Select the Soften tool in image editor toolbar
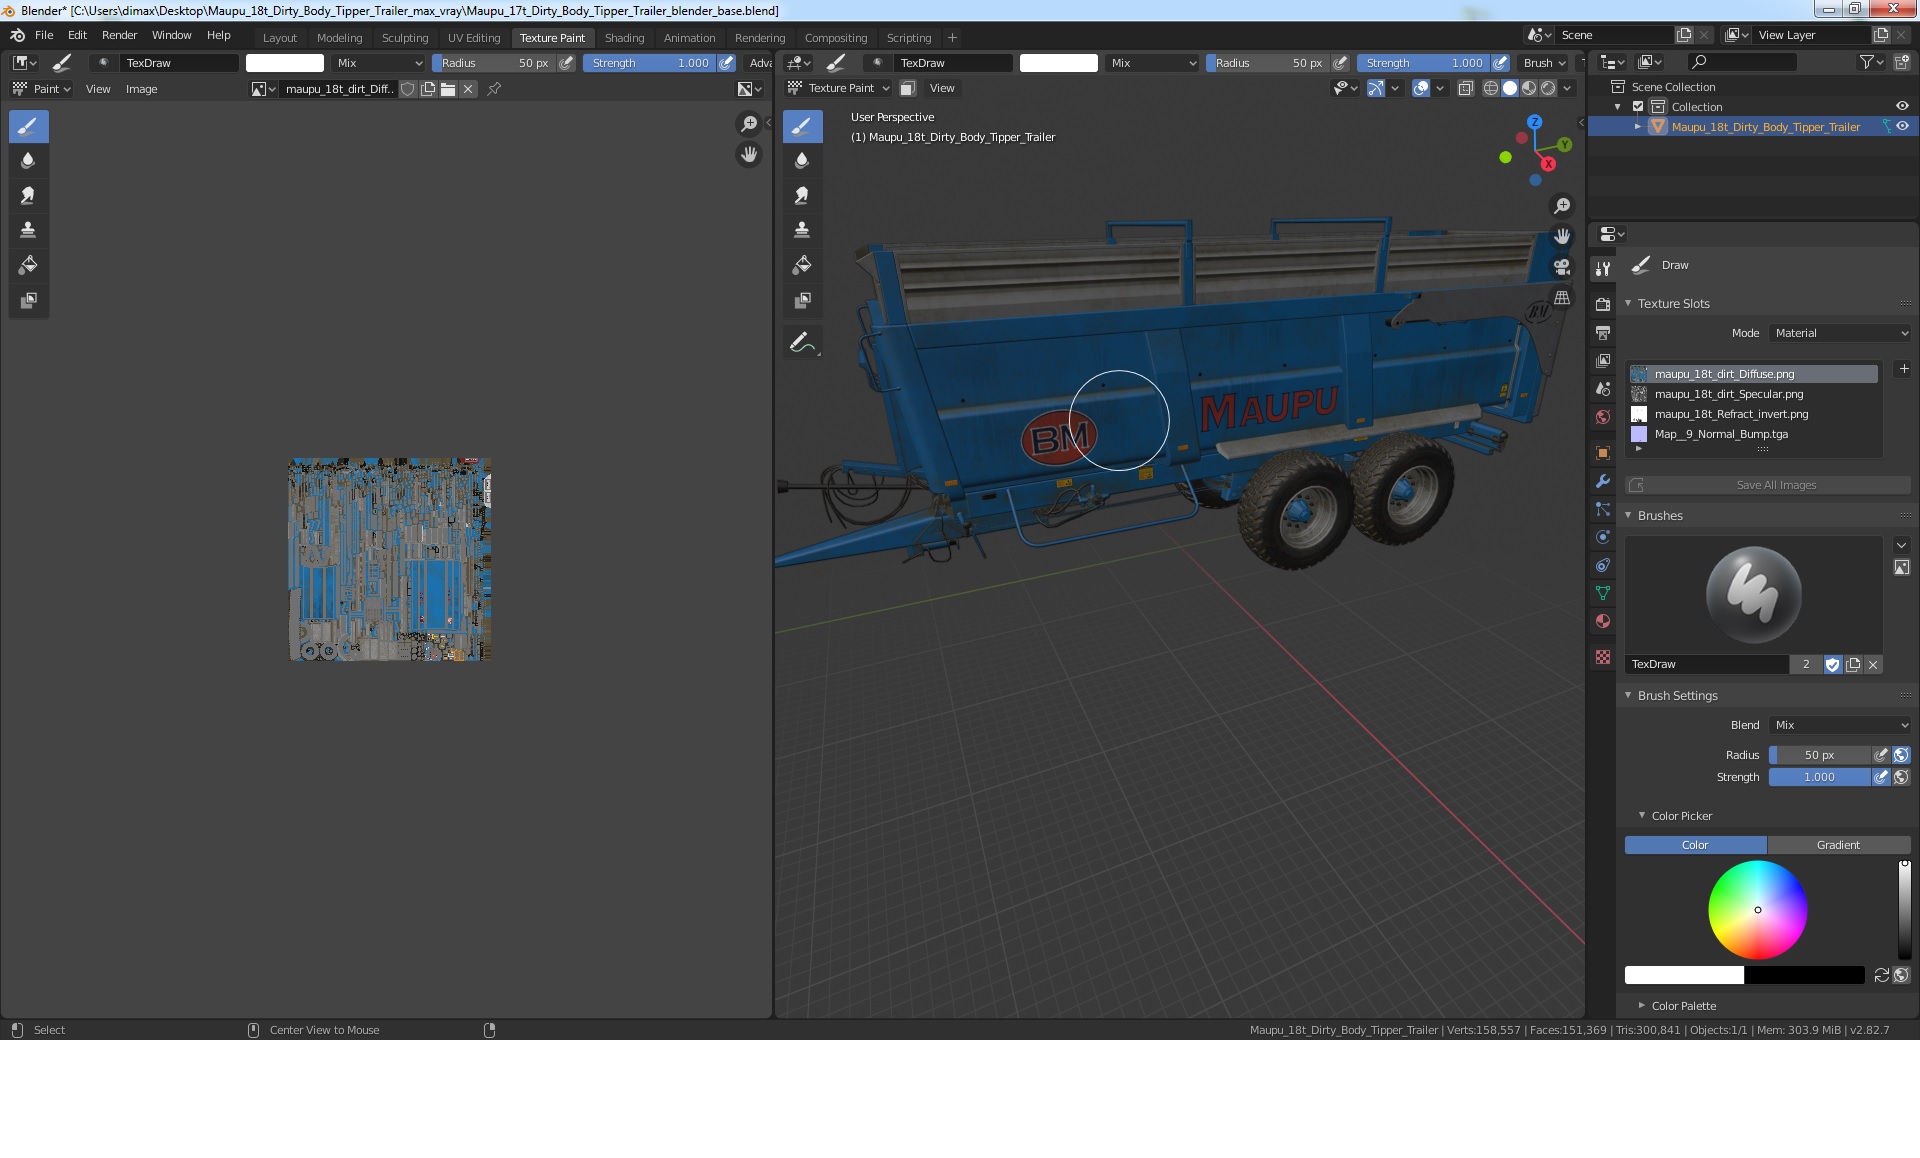The height and width of the screenshot is (1158, 1920). pos(28,161)
